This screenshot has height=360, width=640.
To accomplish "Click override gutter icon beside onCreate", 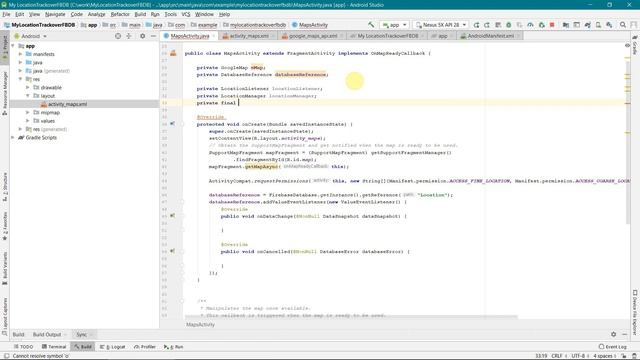I will point(173,124).
